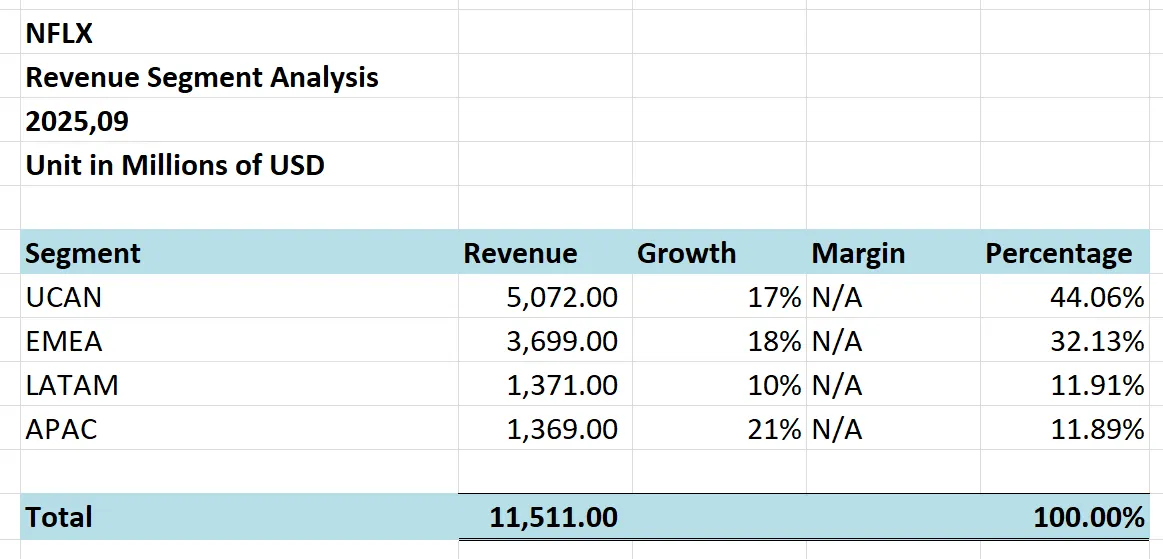
Task: Select the 2025,09 date cell
Action: (78, 121)
